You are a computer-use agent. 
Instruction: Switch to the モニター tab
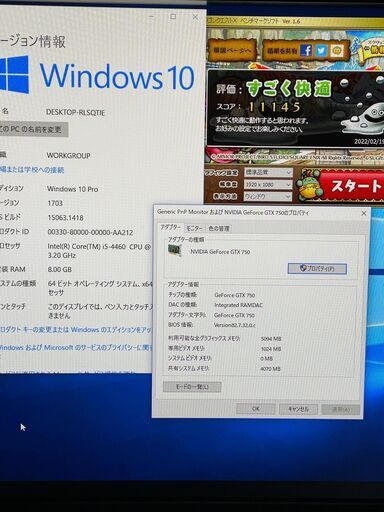click(194, 228)
